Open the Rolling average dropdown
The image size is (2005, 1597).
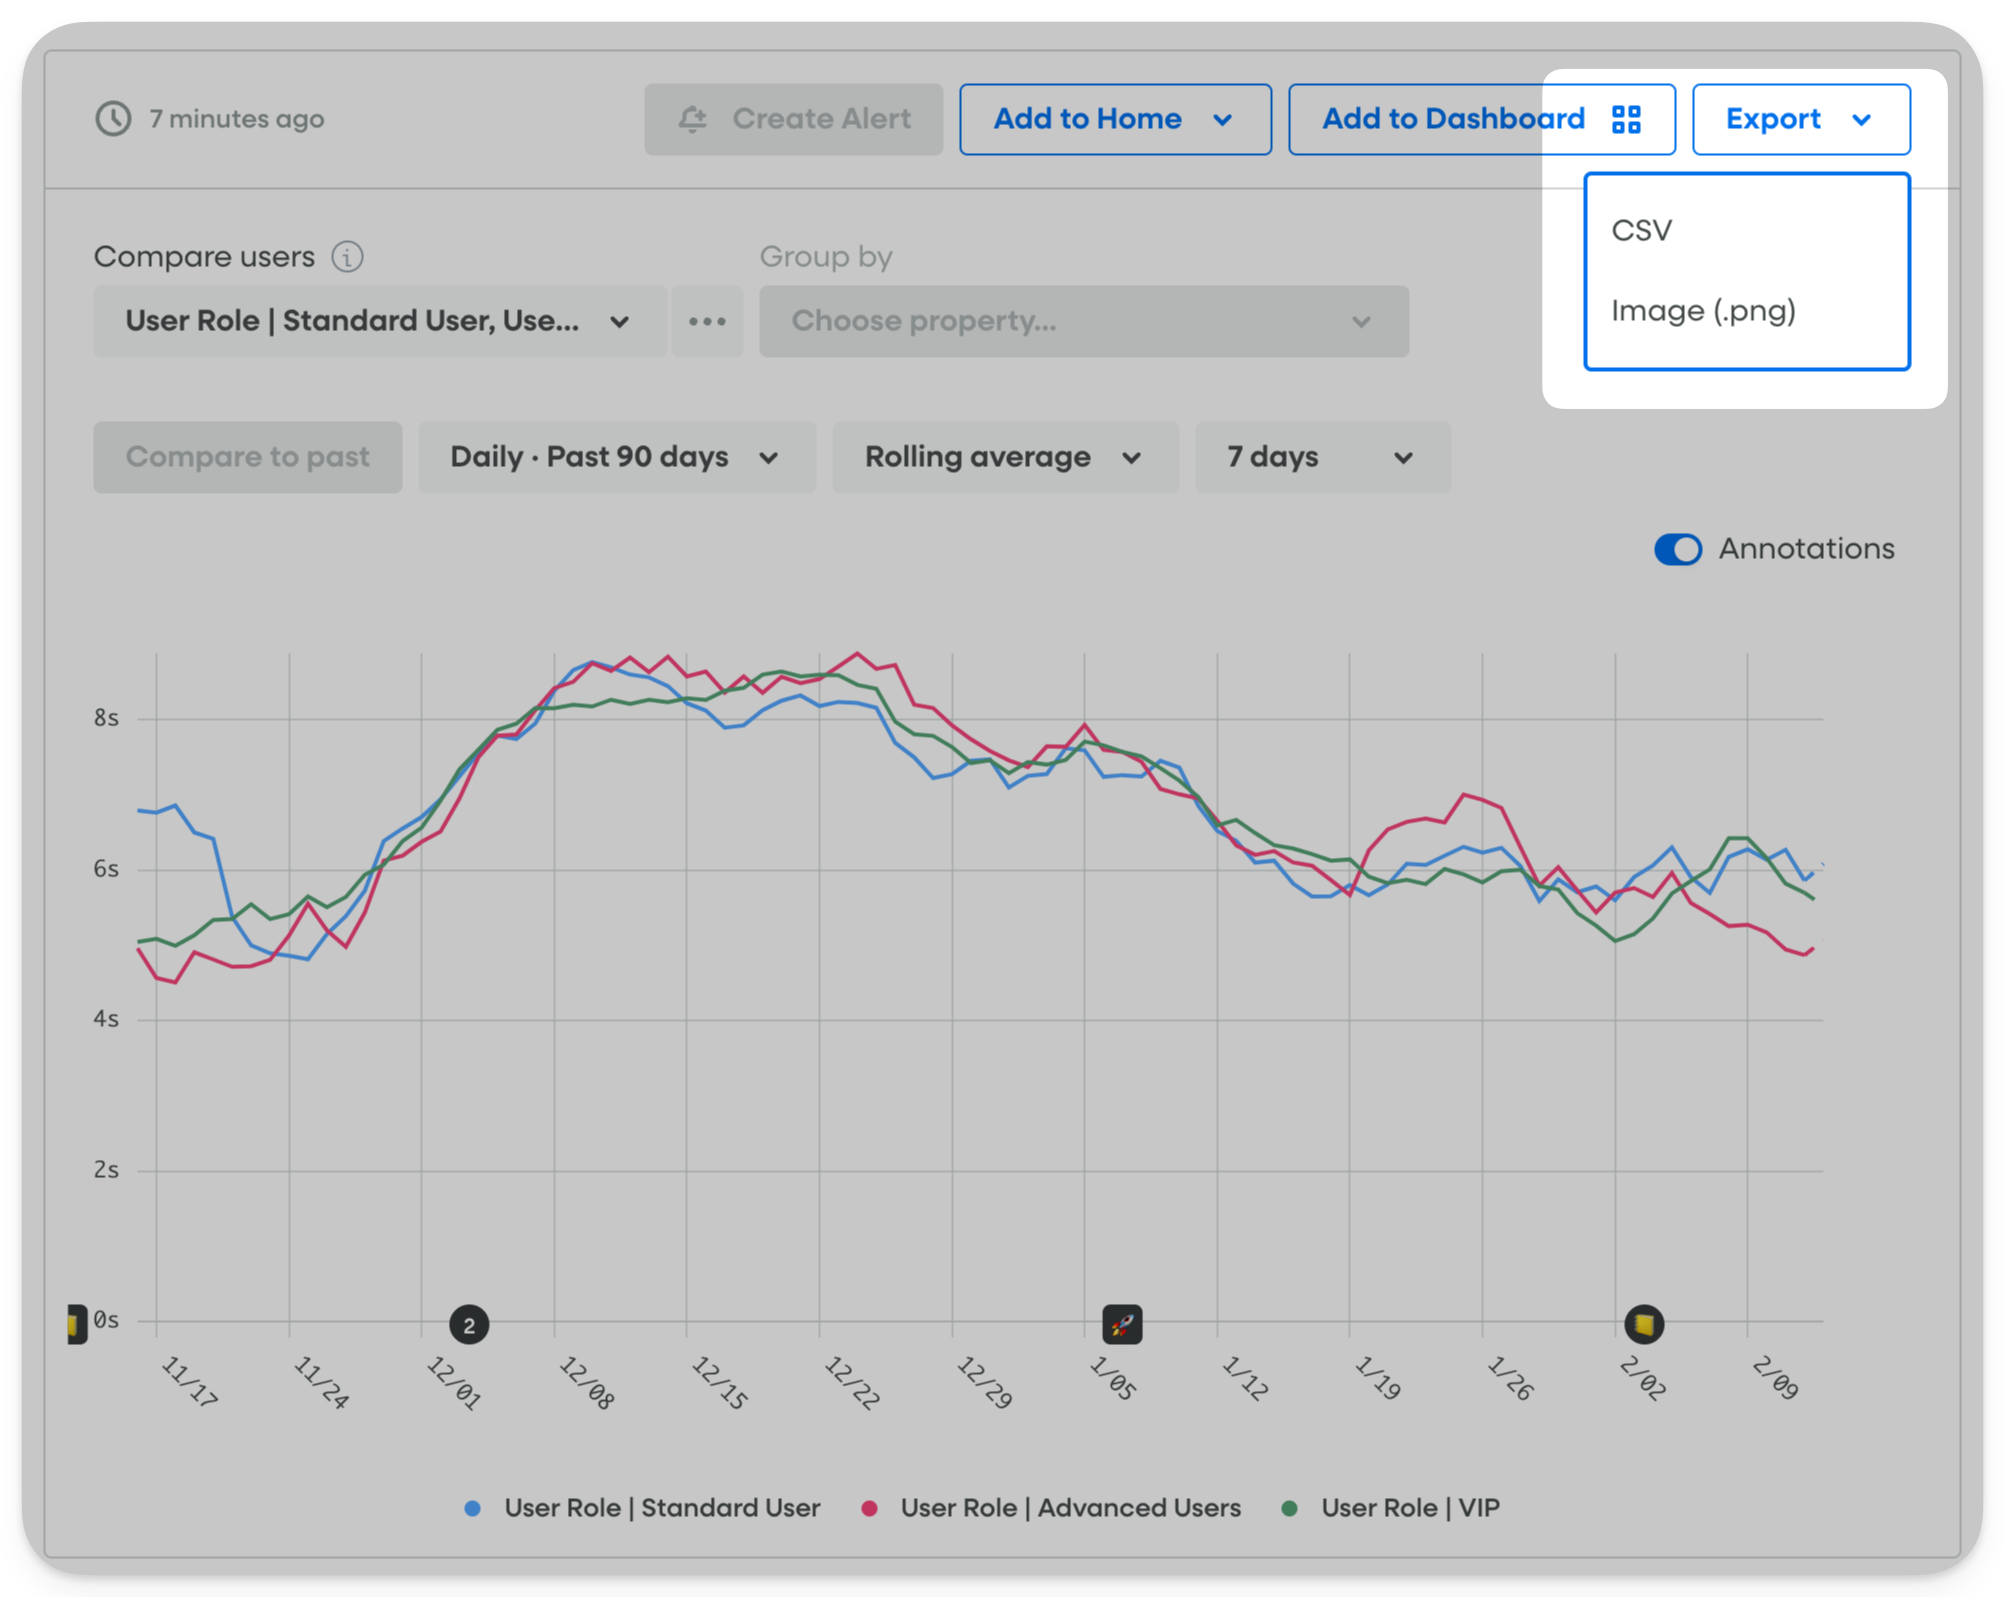tap(1003, 457)
